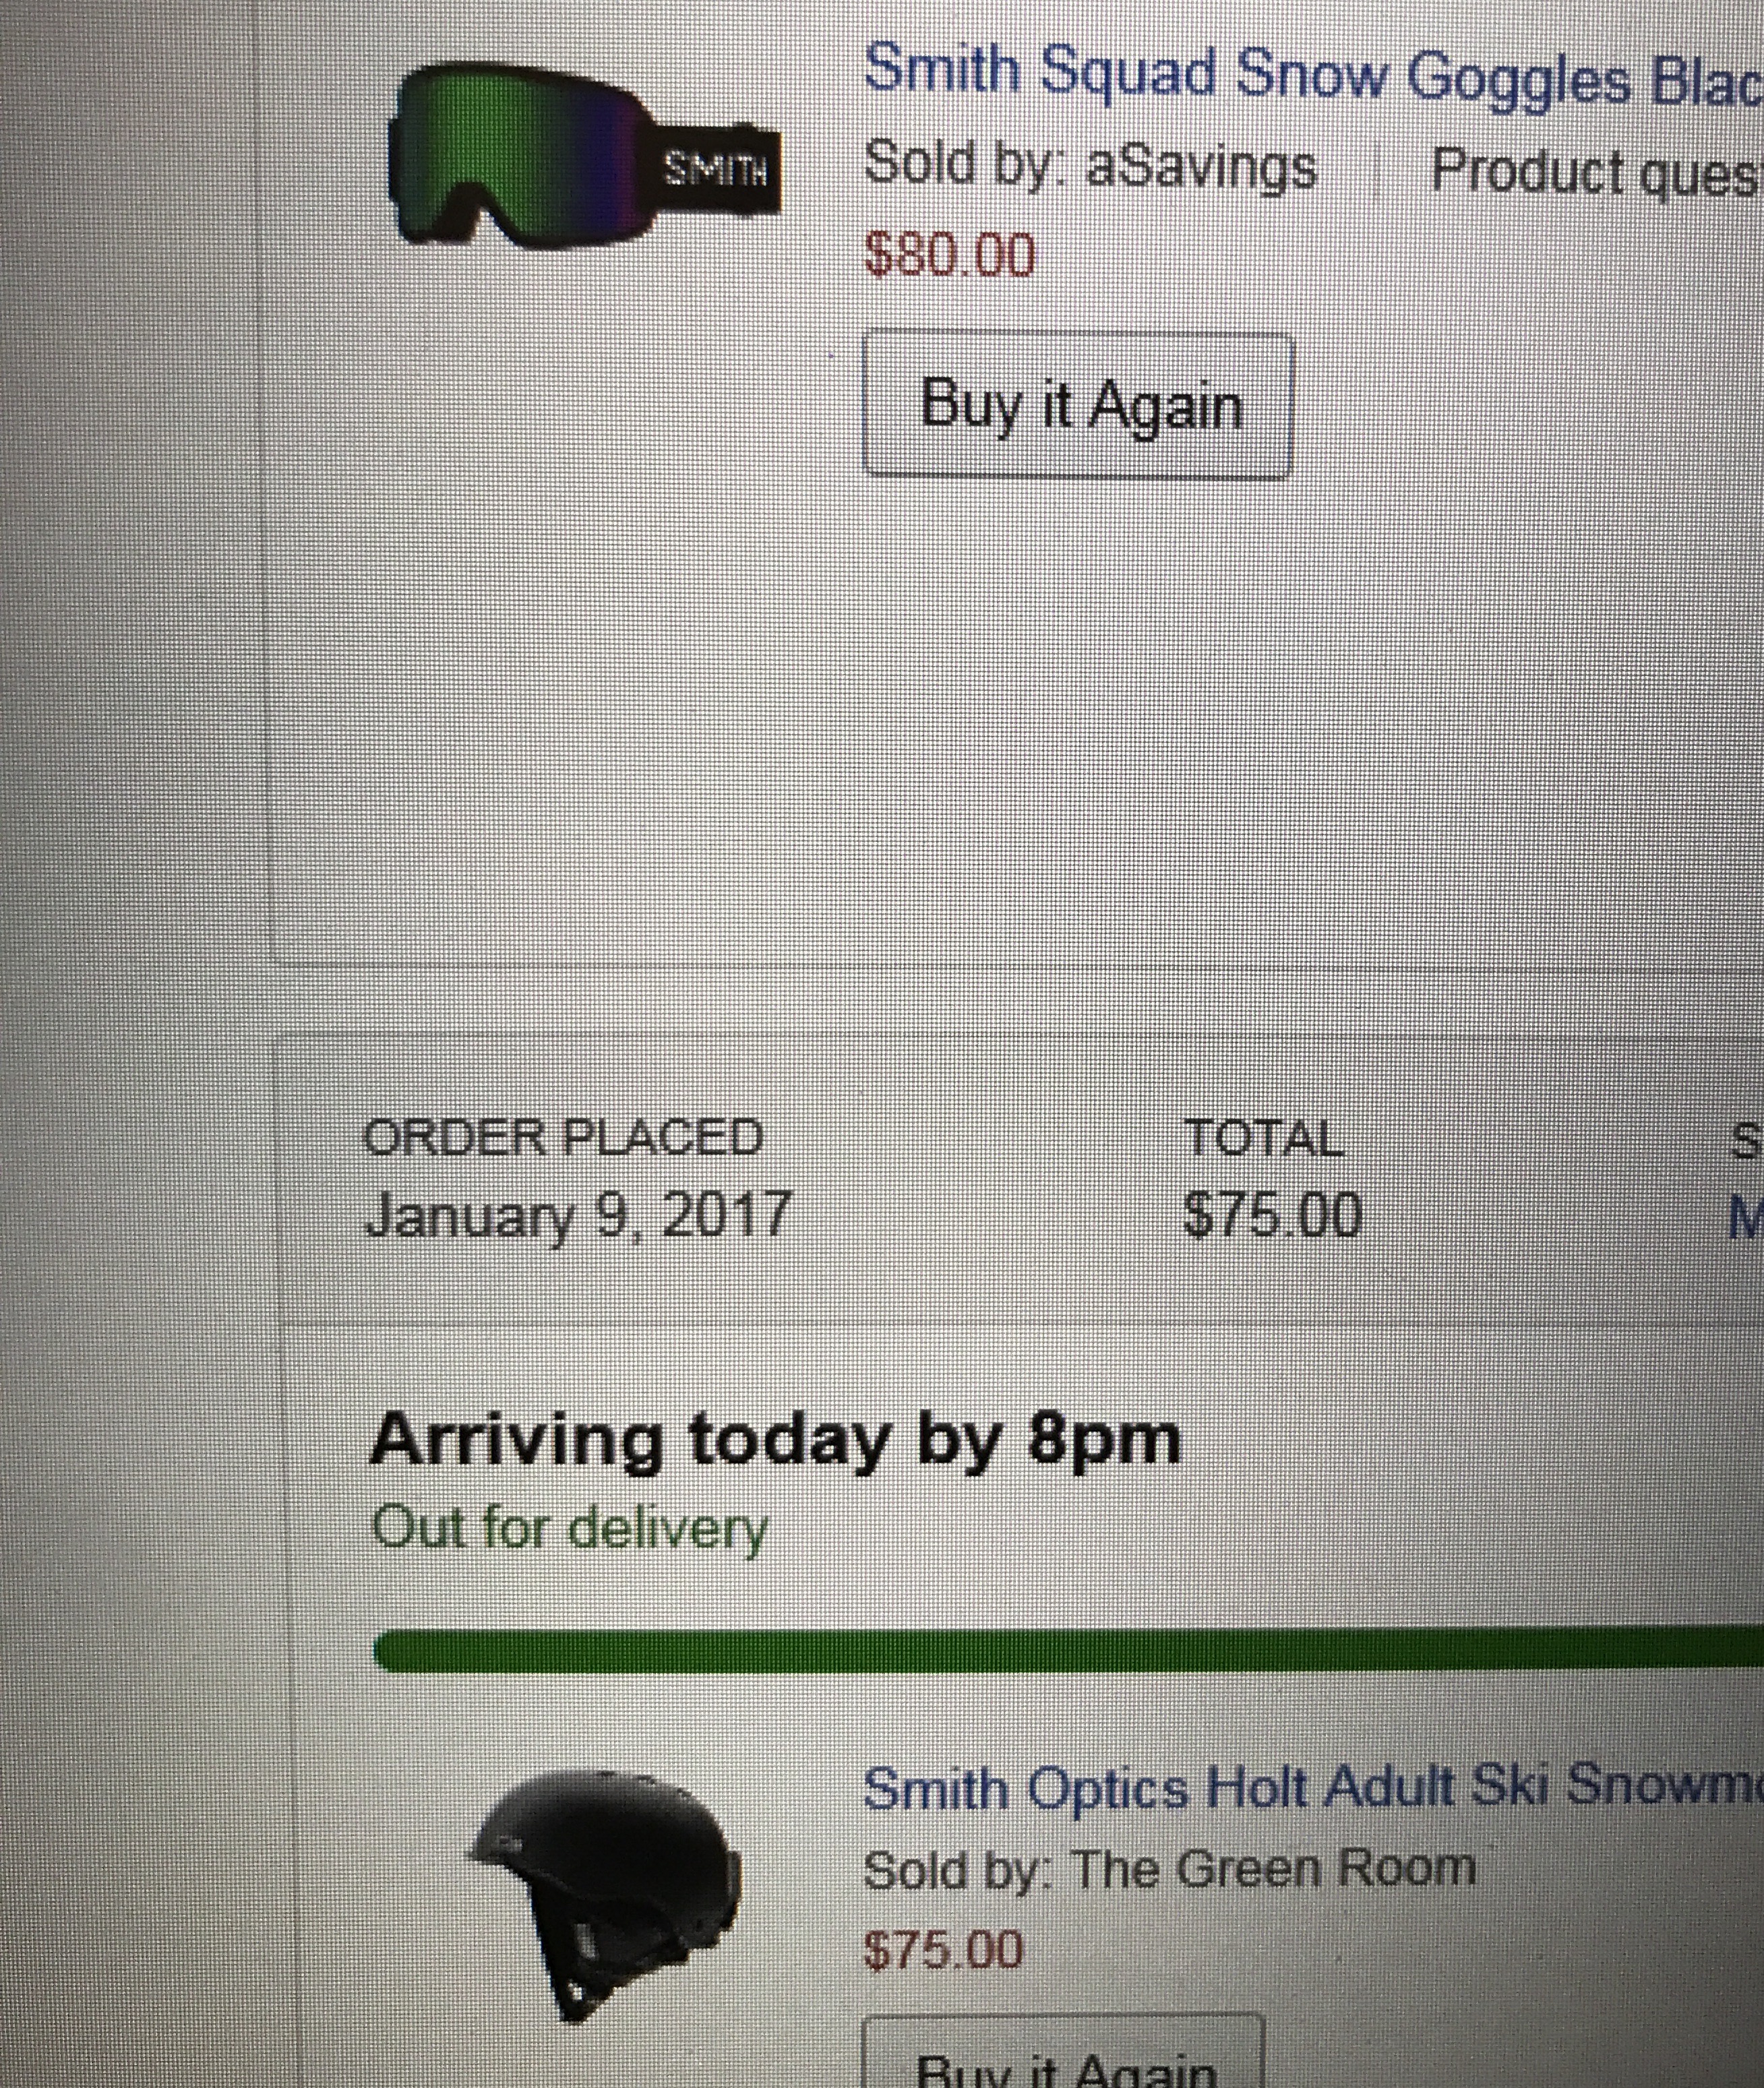This screenshot has height=2088, width=1764.
Task: Click the $75.00 helmet item price
Action: (944, 1949)
